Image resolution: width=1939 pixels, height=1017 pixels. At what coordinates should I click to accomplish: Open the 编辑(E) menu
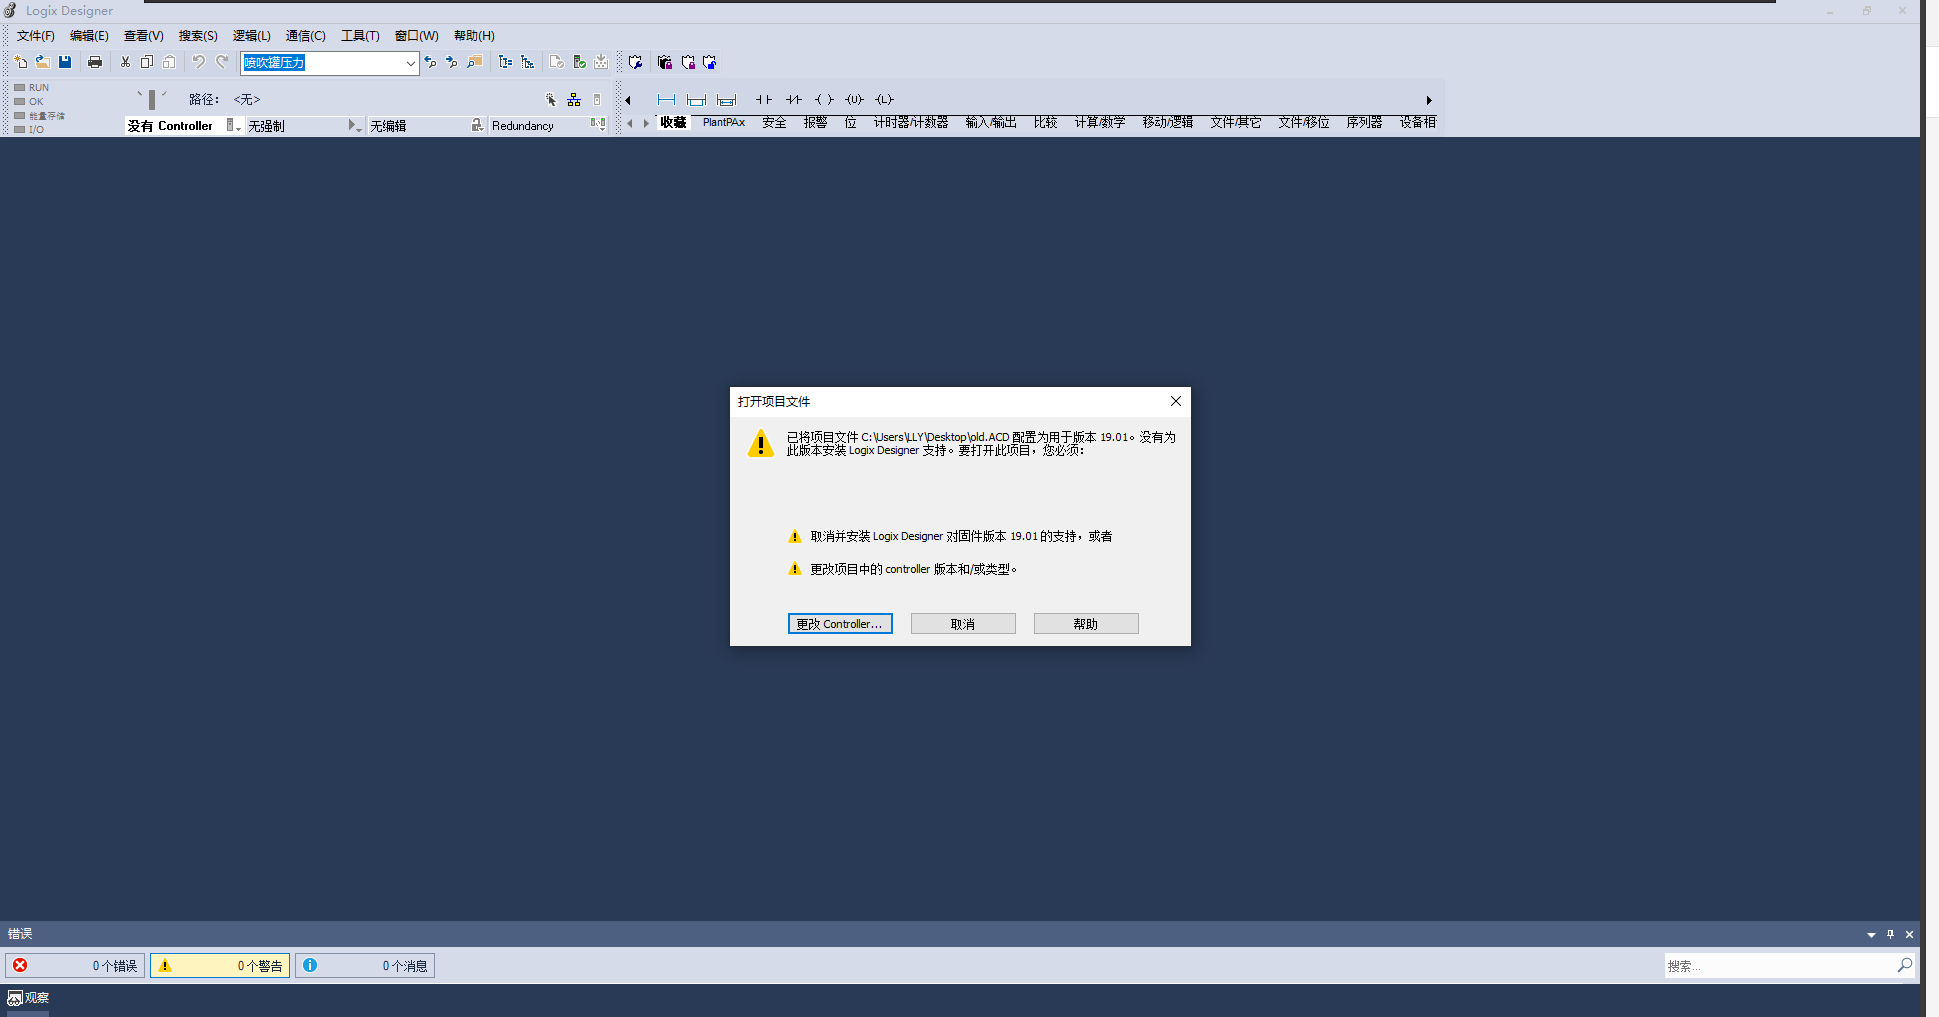coord(89,36)
